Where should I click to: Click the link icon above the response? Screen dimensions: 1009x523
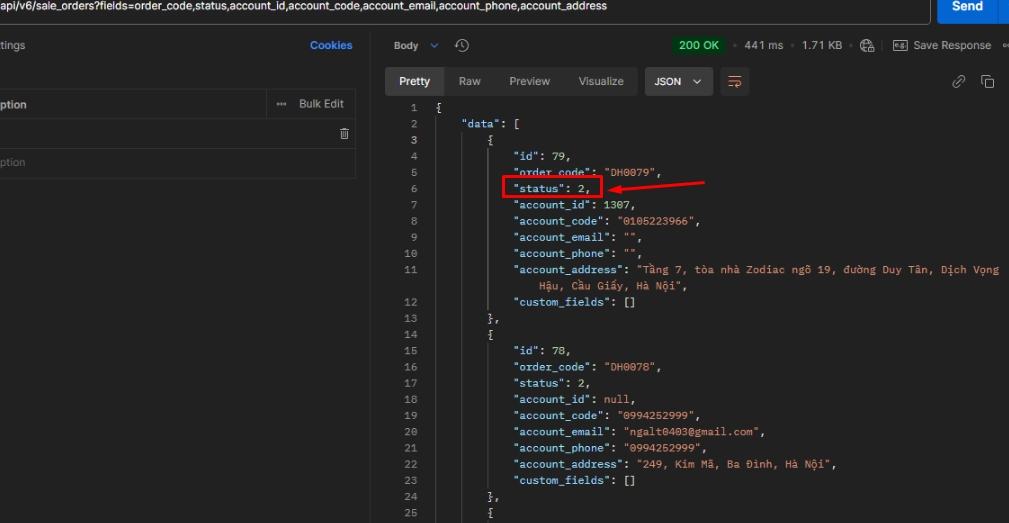coord(958,82)
